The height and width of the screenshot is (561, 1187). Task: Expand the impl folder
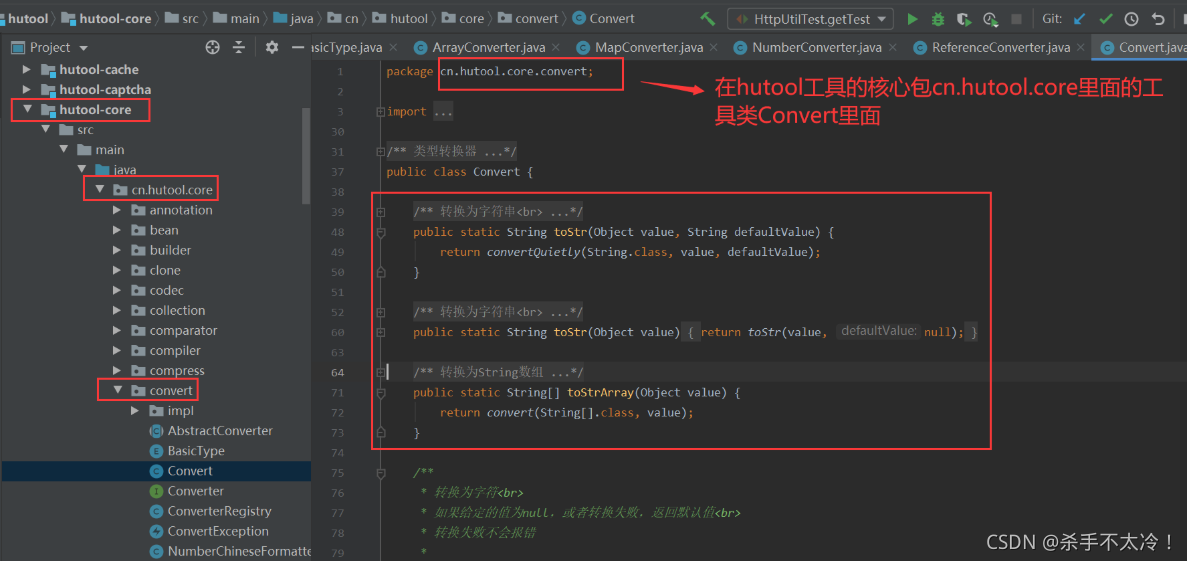pos(136,410)
